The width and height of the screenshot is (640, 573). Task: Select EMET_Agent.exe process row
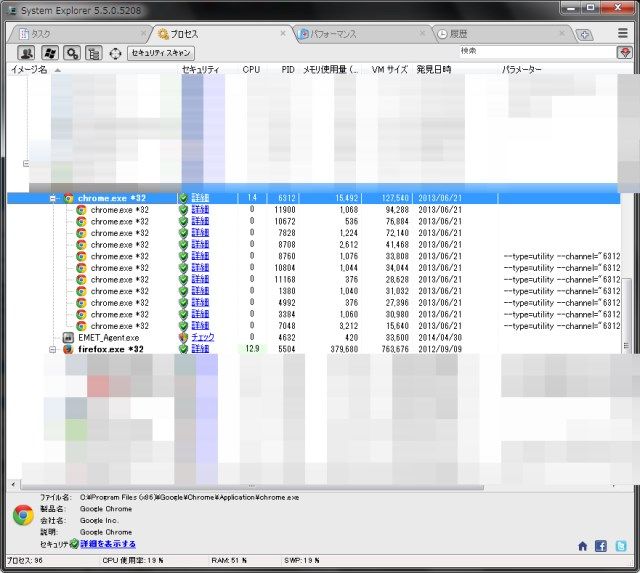coord(313,338)
